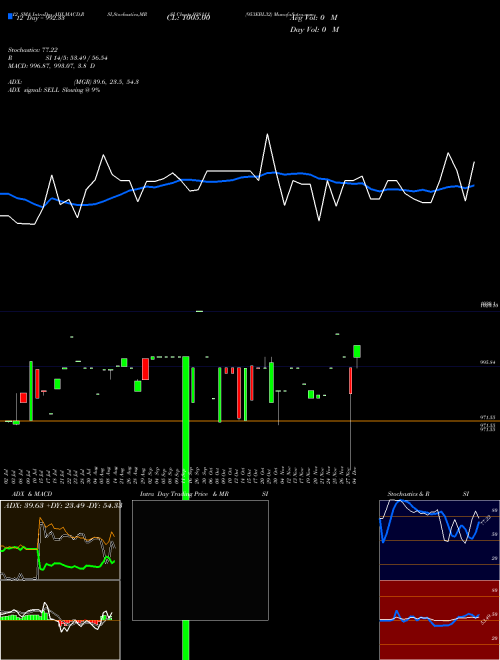This screenshot has width=500, height=660.
Task: Click the '(MGR) 39.6, 23.5, 54.3' ADX values
Action: click(106, 82)
